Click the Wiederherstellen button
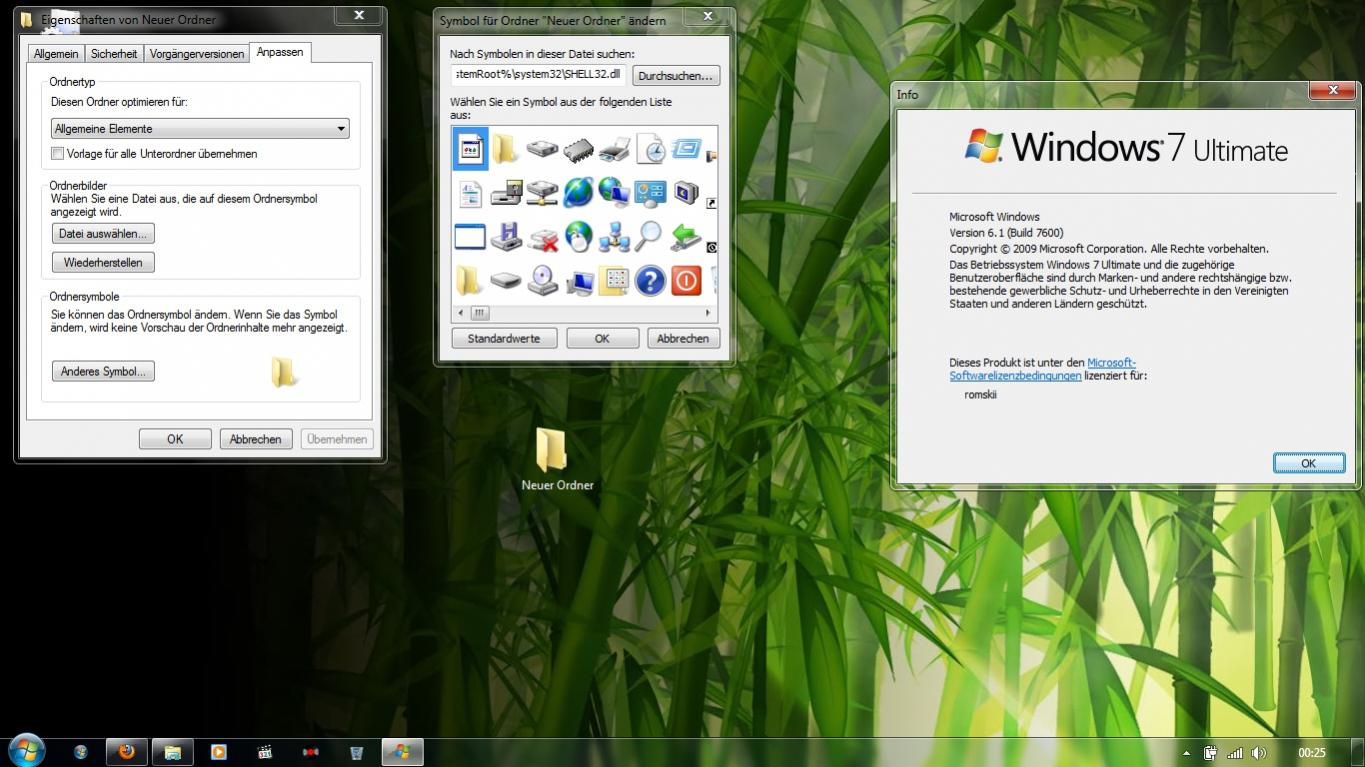 [x=103, y=263]
